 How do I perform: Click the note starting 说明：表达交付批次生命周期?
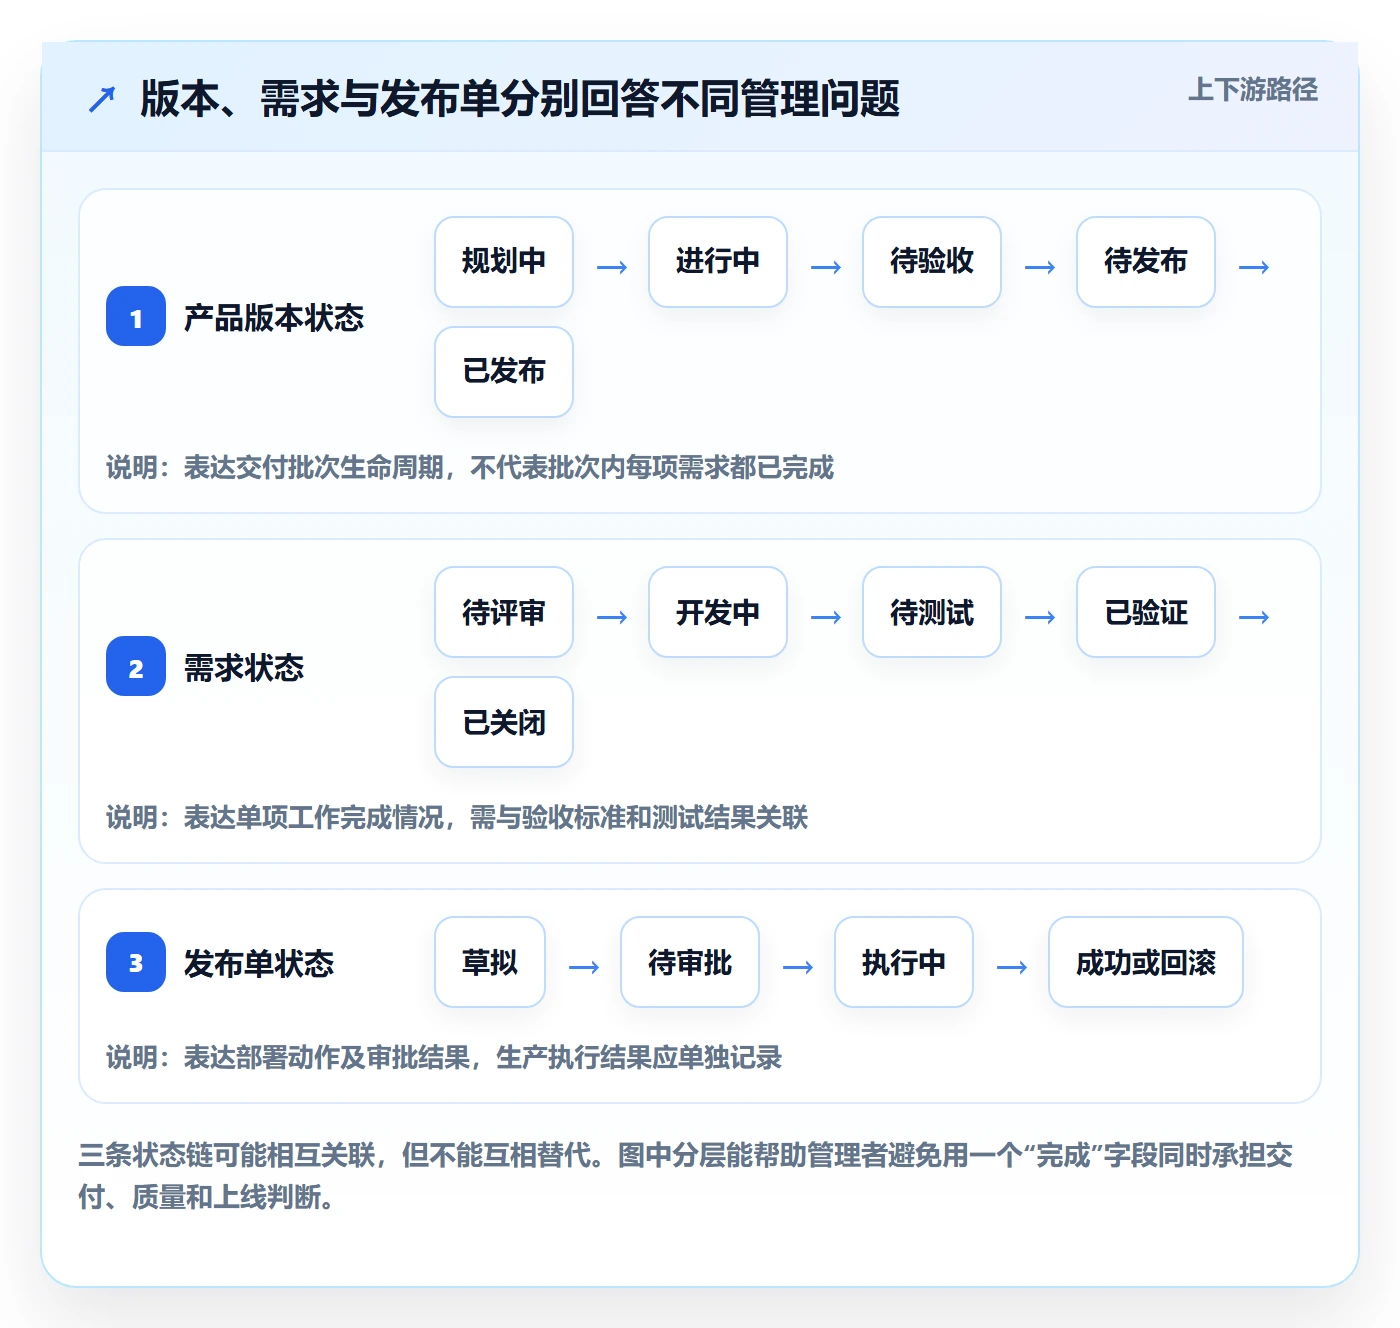pos(470,467)
